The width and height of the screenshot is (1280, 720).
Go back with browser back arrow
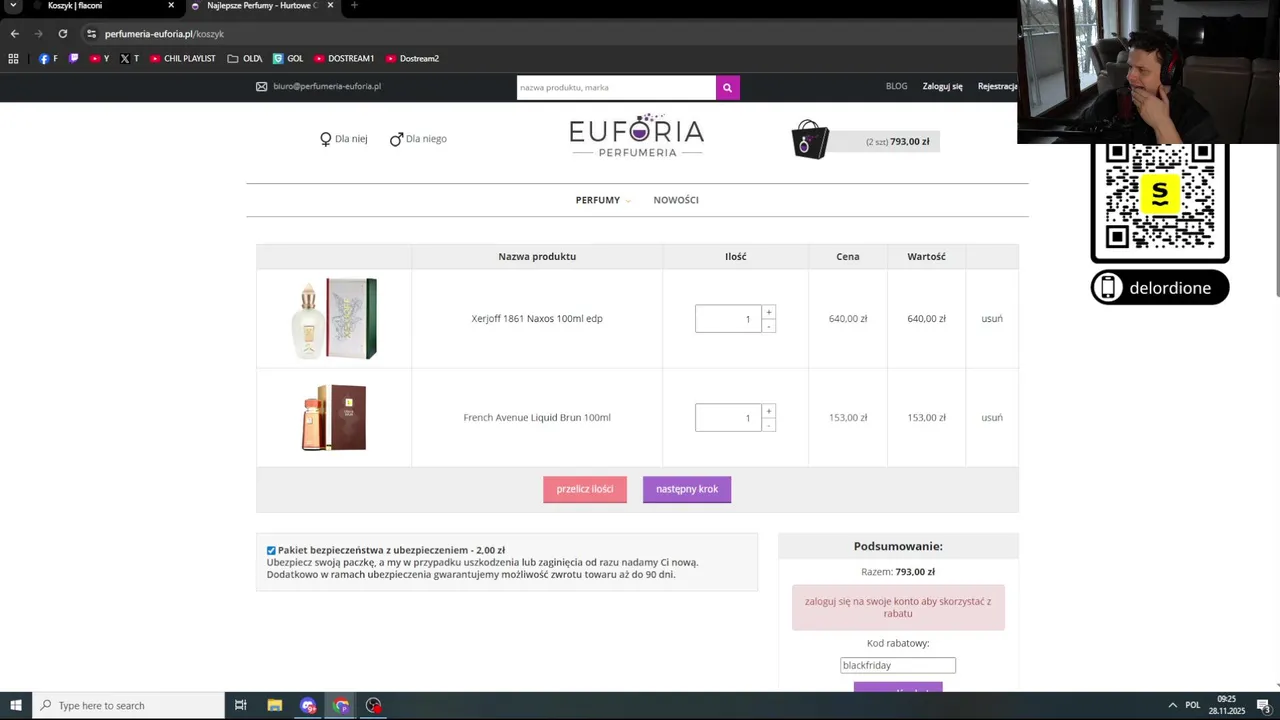click(x=14, y=34)
